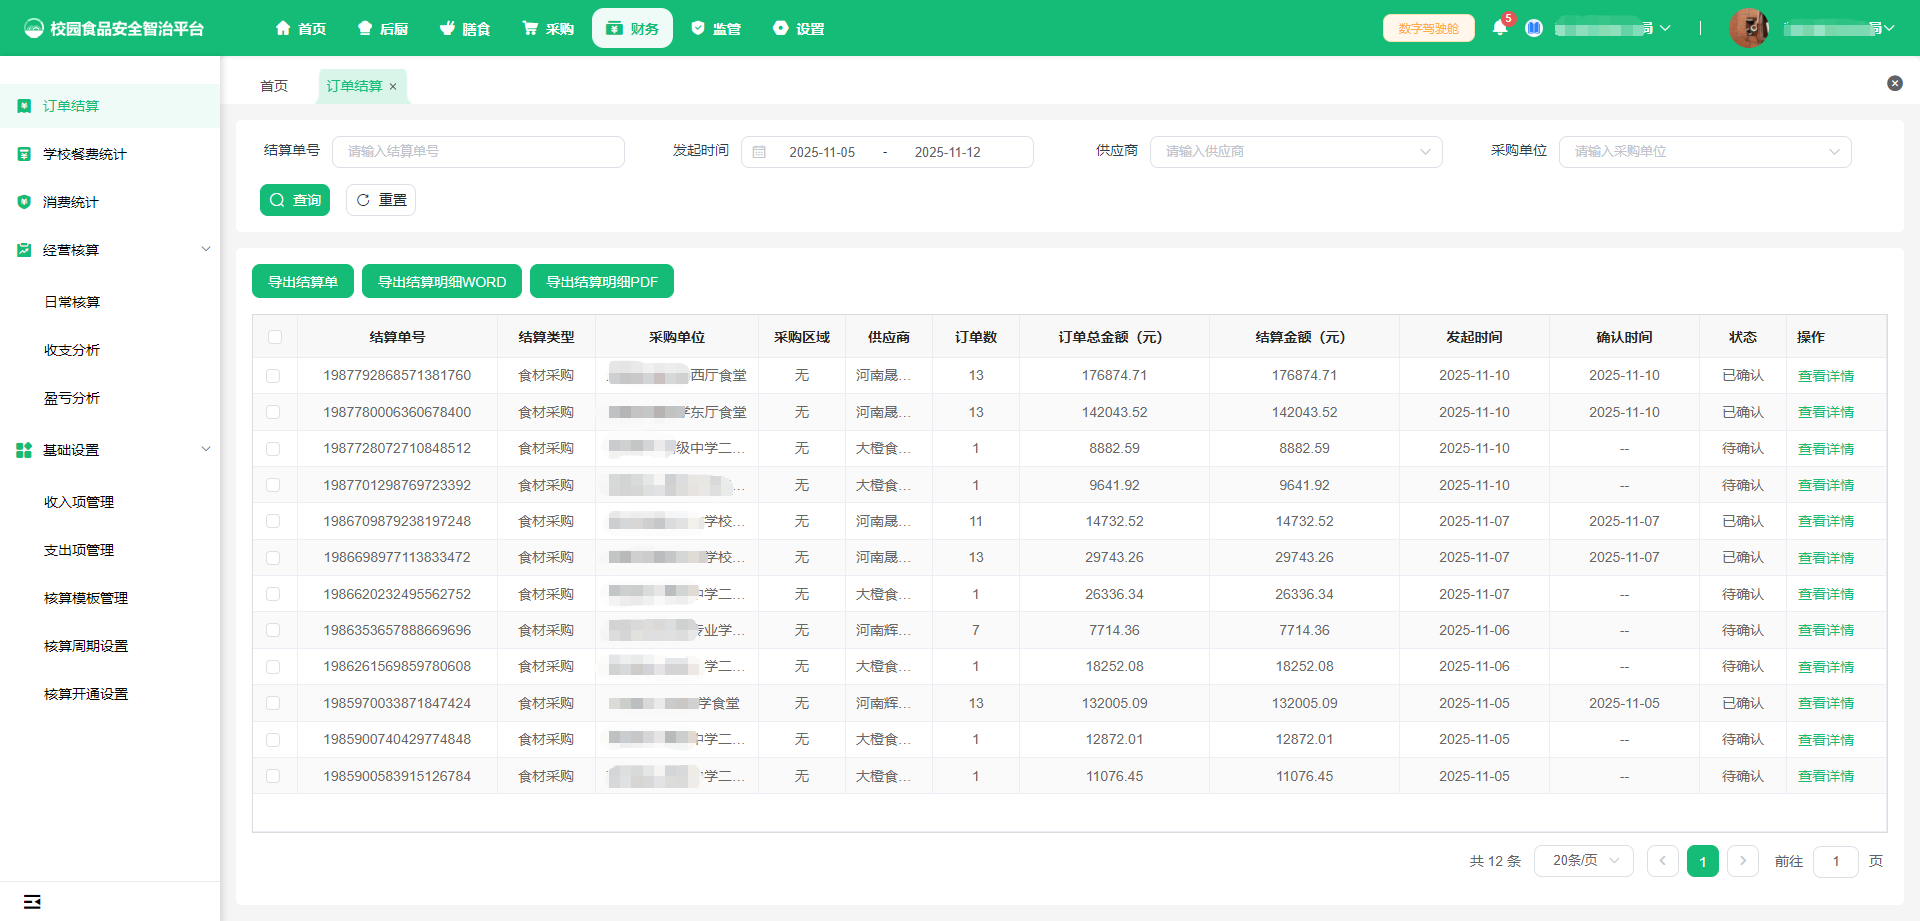Click the notification bell icon
Image resolution: width=1920 pixels, height=921 pixels.
(x=1499, y=28)
